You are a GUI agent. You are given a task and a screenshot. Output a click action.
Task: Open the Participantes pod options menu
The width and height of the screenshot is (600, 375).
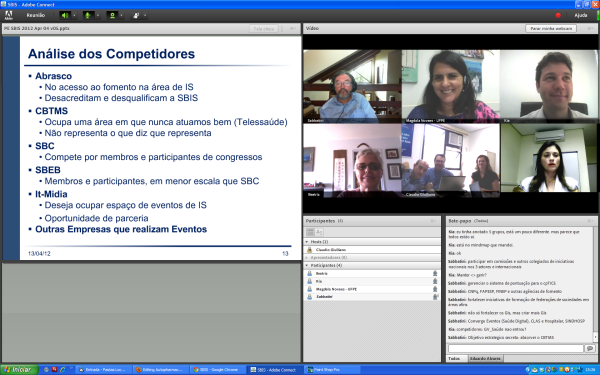point(433,221)
